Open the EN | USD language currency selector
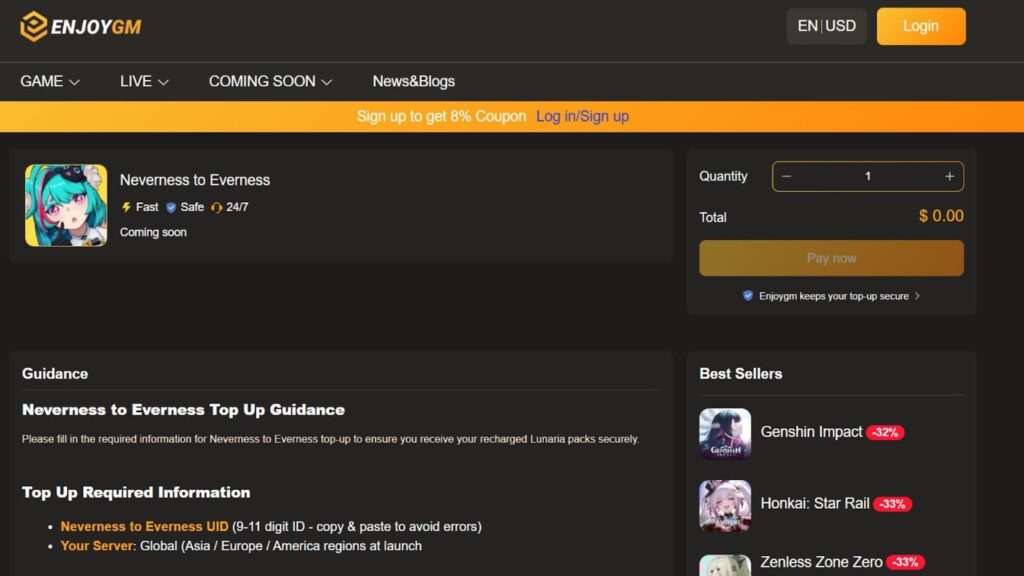This screenshot has height=576, width=1024. (826, 26)
